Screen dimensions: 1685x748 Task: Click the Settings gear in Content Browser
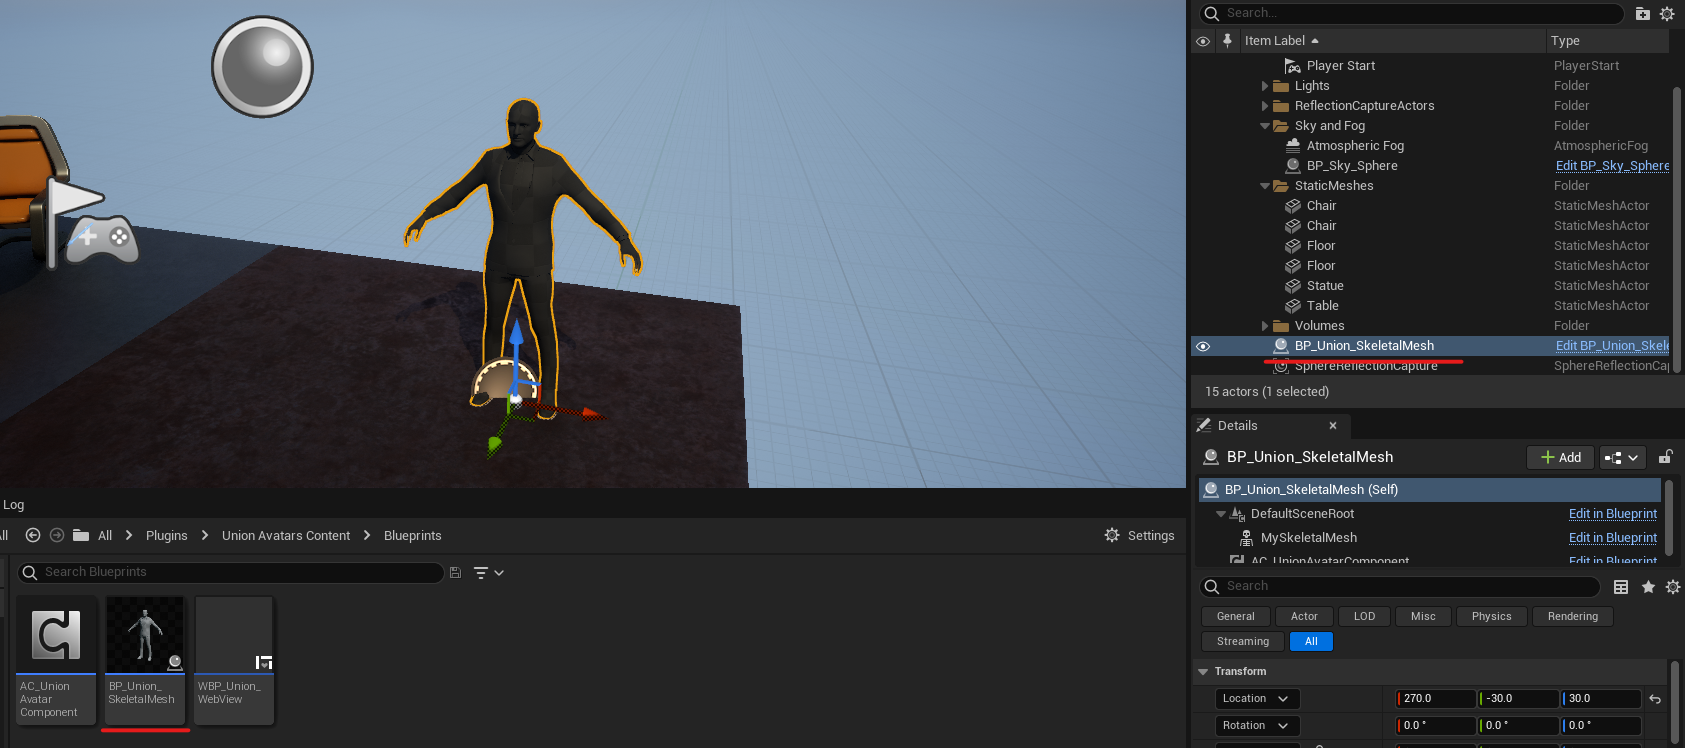[x=1112, y=535]
